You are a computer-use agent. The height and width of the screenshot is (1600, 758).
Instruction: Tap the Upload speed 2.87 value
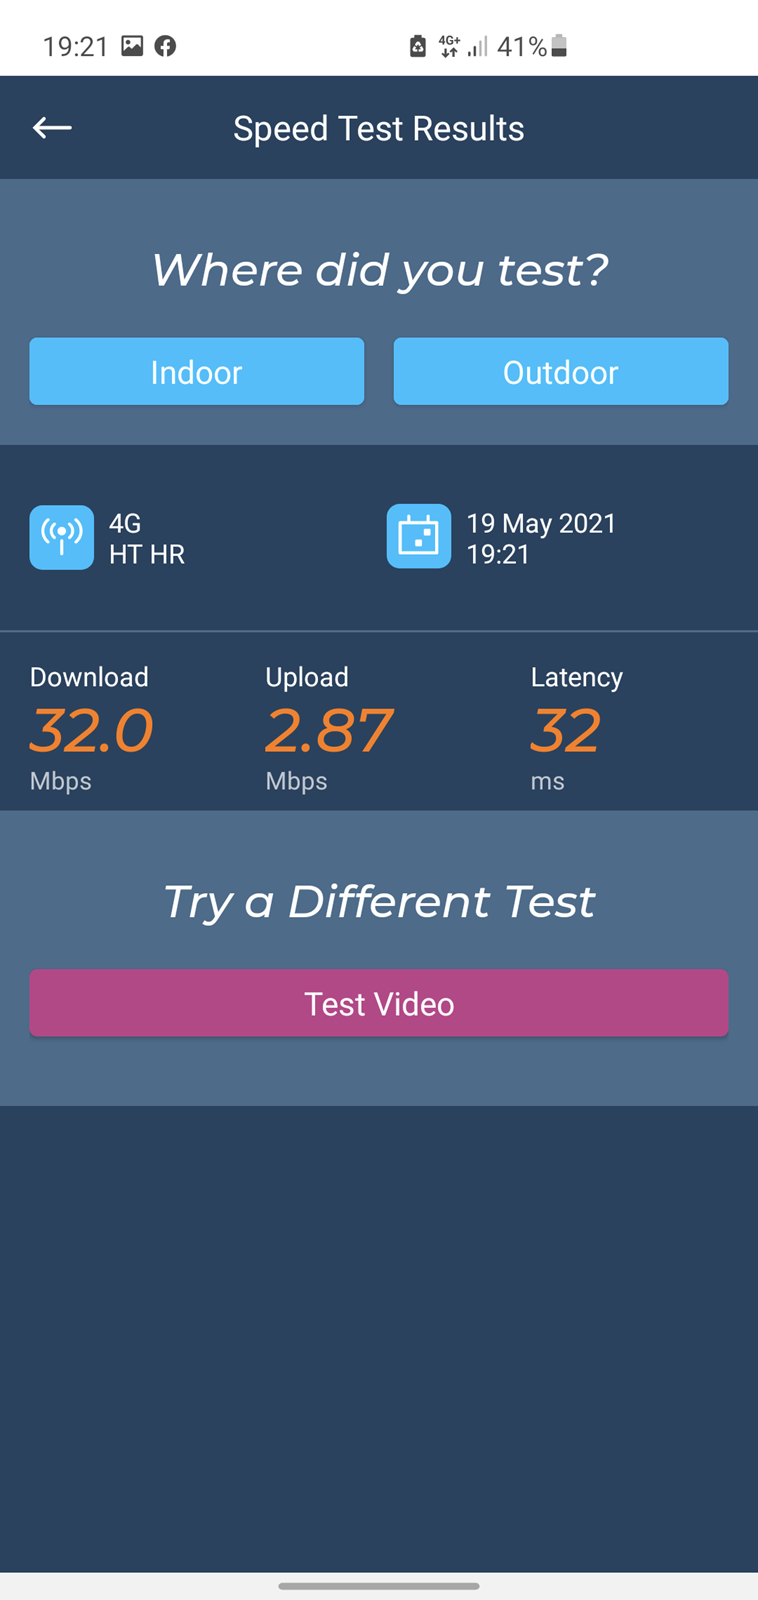click(328, 730)
